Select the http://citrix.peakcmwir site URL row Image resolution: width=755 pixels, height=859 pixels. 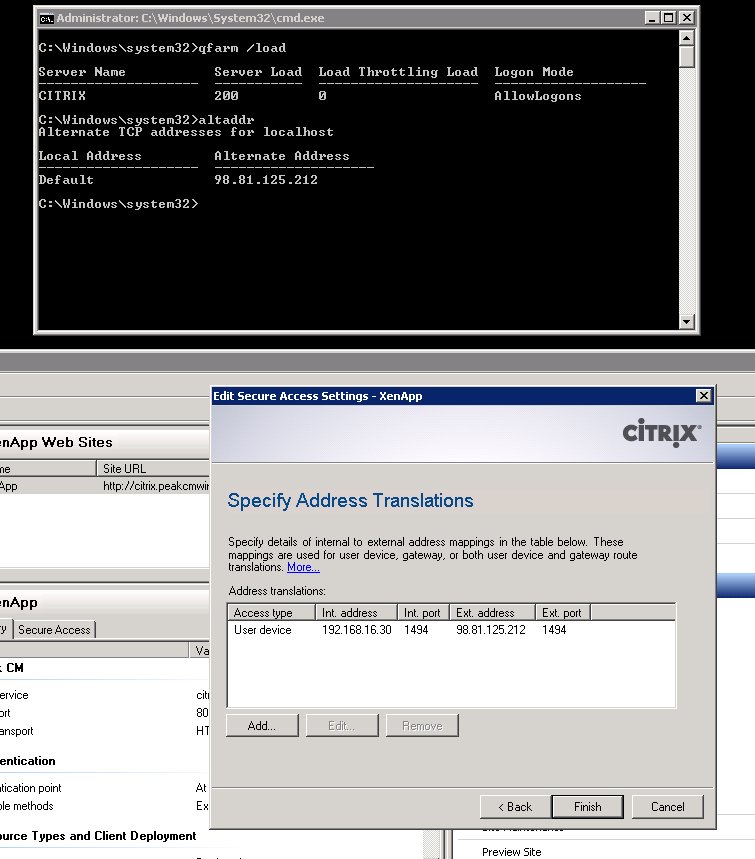(x=104, y=486)
